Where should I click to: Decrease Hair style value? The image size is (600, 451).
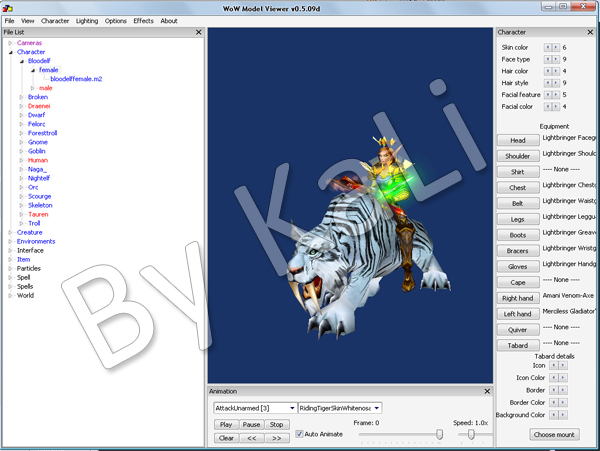[548, 83]
